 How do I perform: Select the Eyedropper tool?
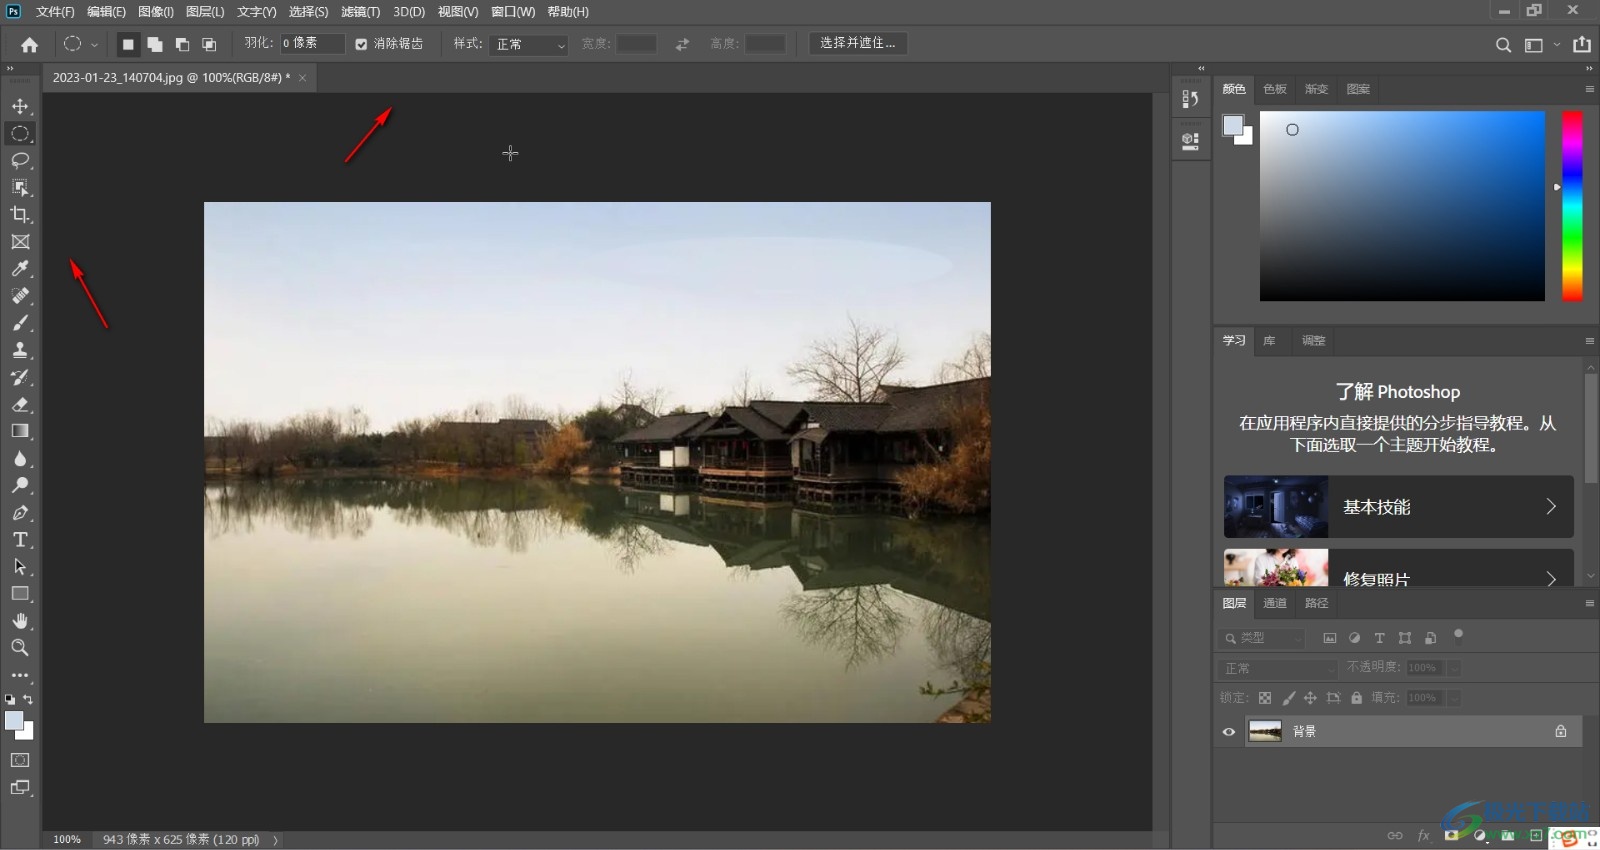(20, 268)
